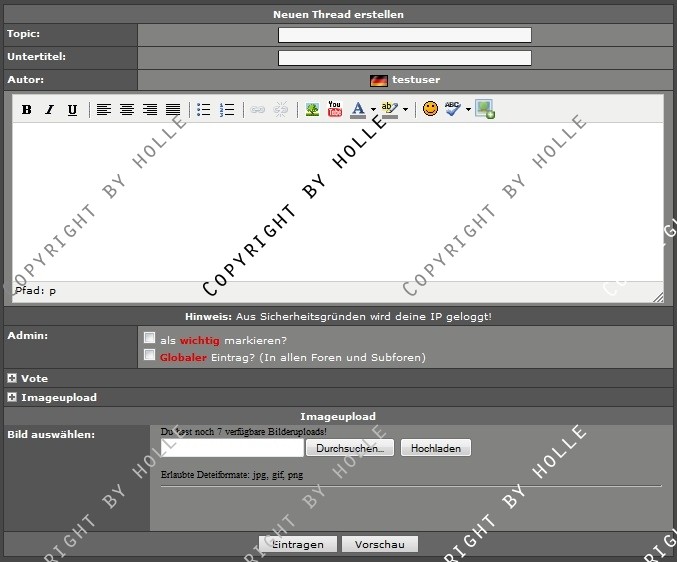Insert a bulleted list
The height and width of the screenshot is (562, 677).
pos(203,110)
